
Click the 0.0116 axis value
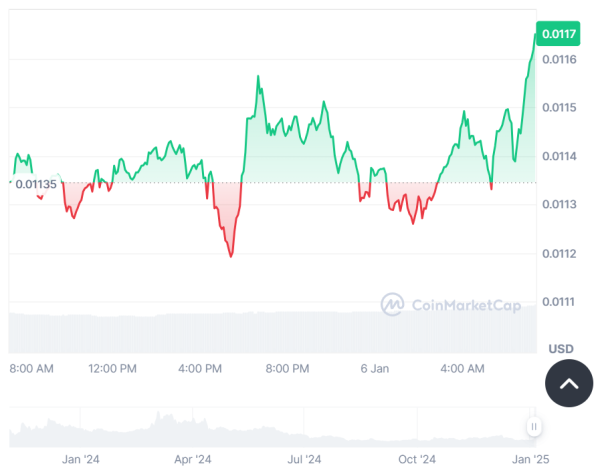pos(559,59)
